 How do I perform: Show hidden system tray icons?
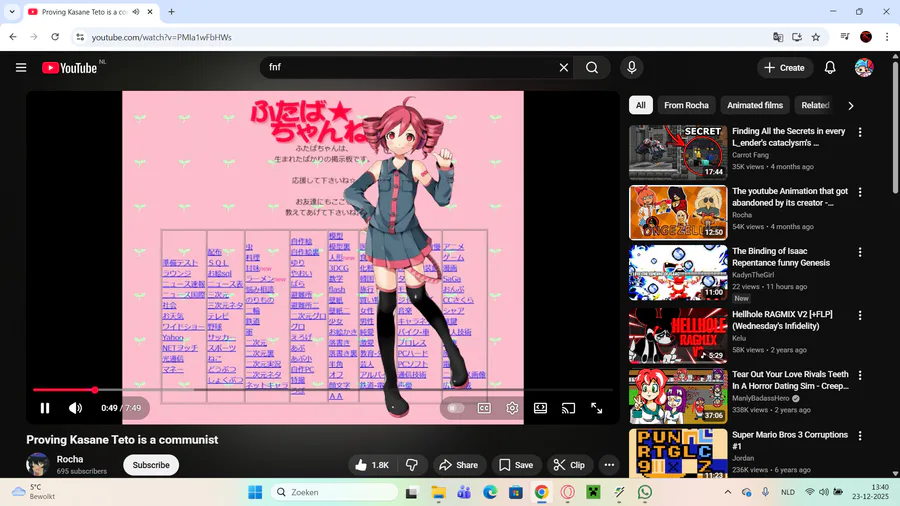728,492
